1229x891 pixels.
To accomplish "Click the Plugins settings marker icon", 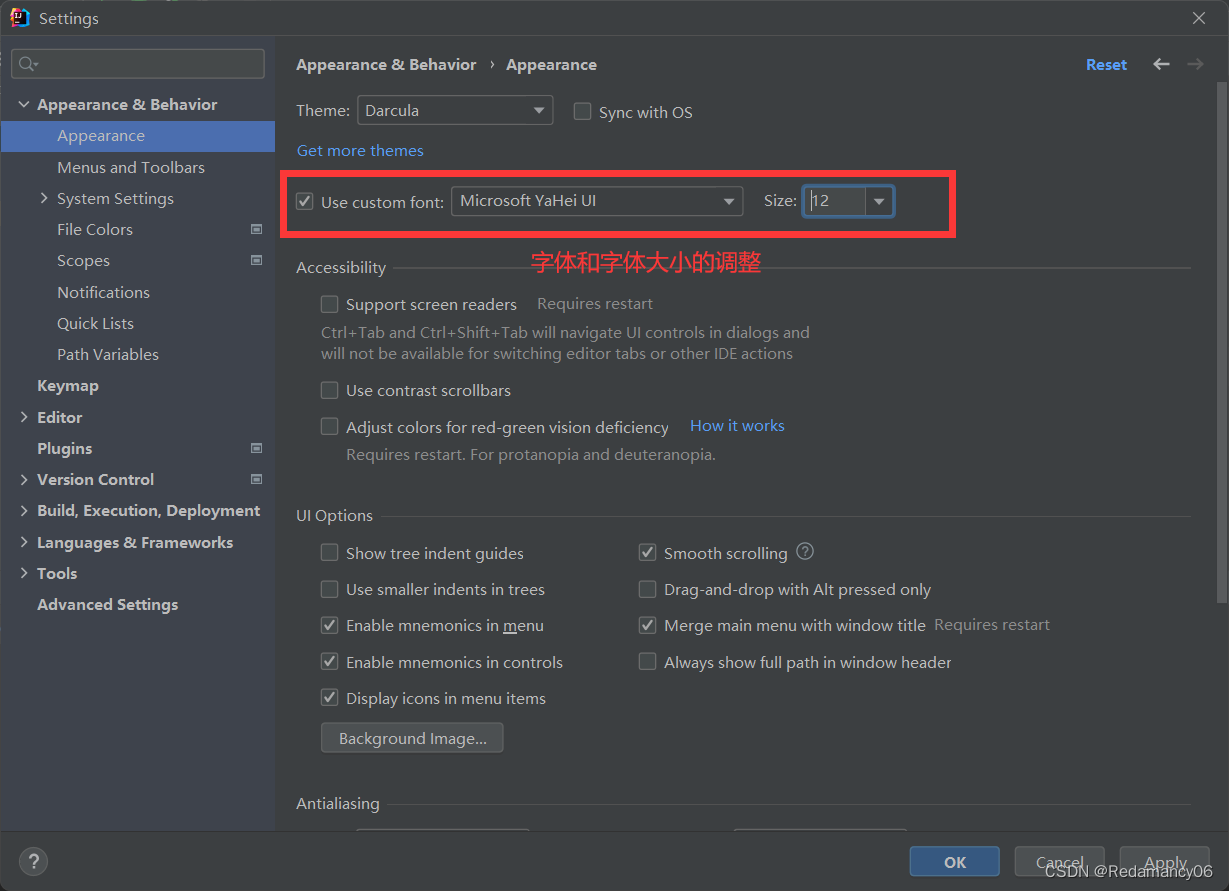I will [257, 448].
